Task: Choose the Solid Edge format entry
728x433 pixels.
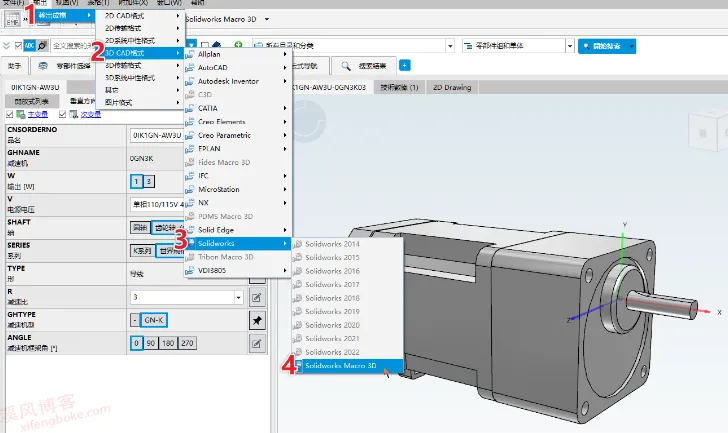Action: pos(238,230)
